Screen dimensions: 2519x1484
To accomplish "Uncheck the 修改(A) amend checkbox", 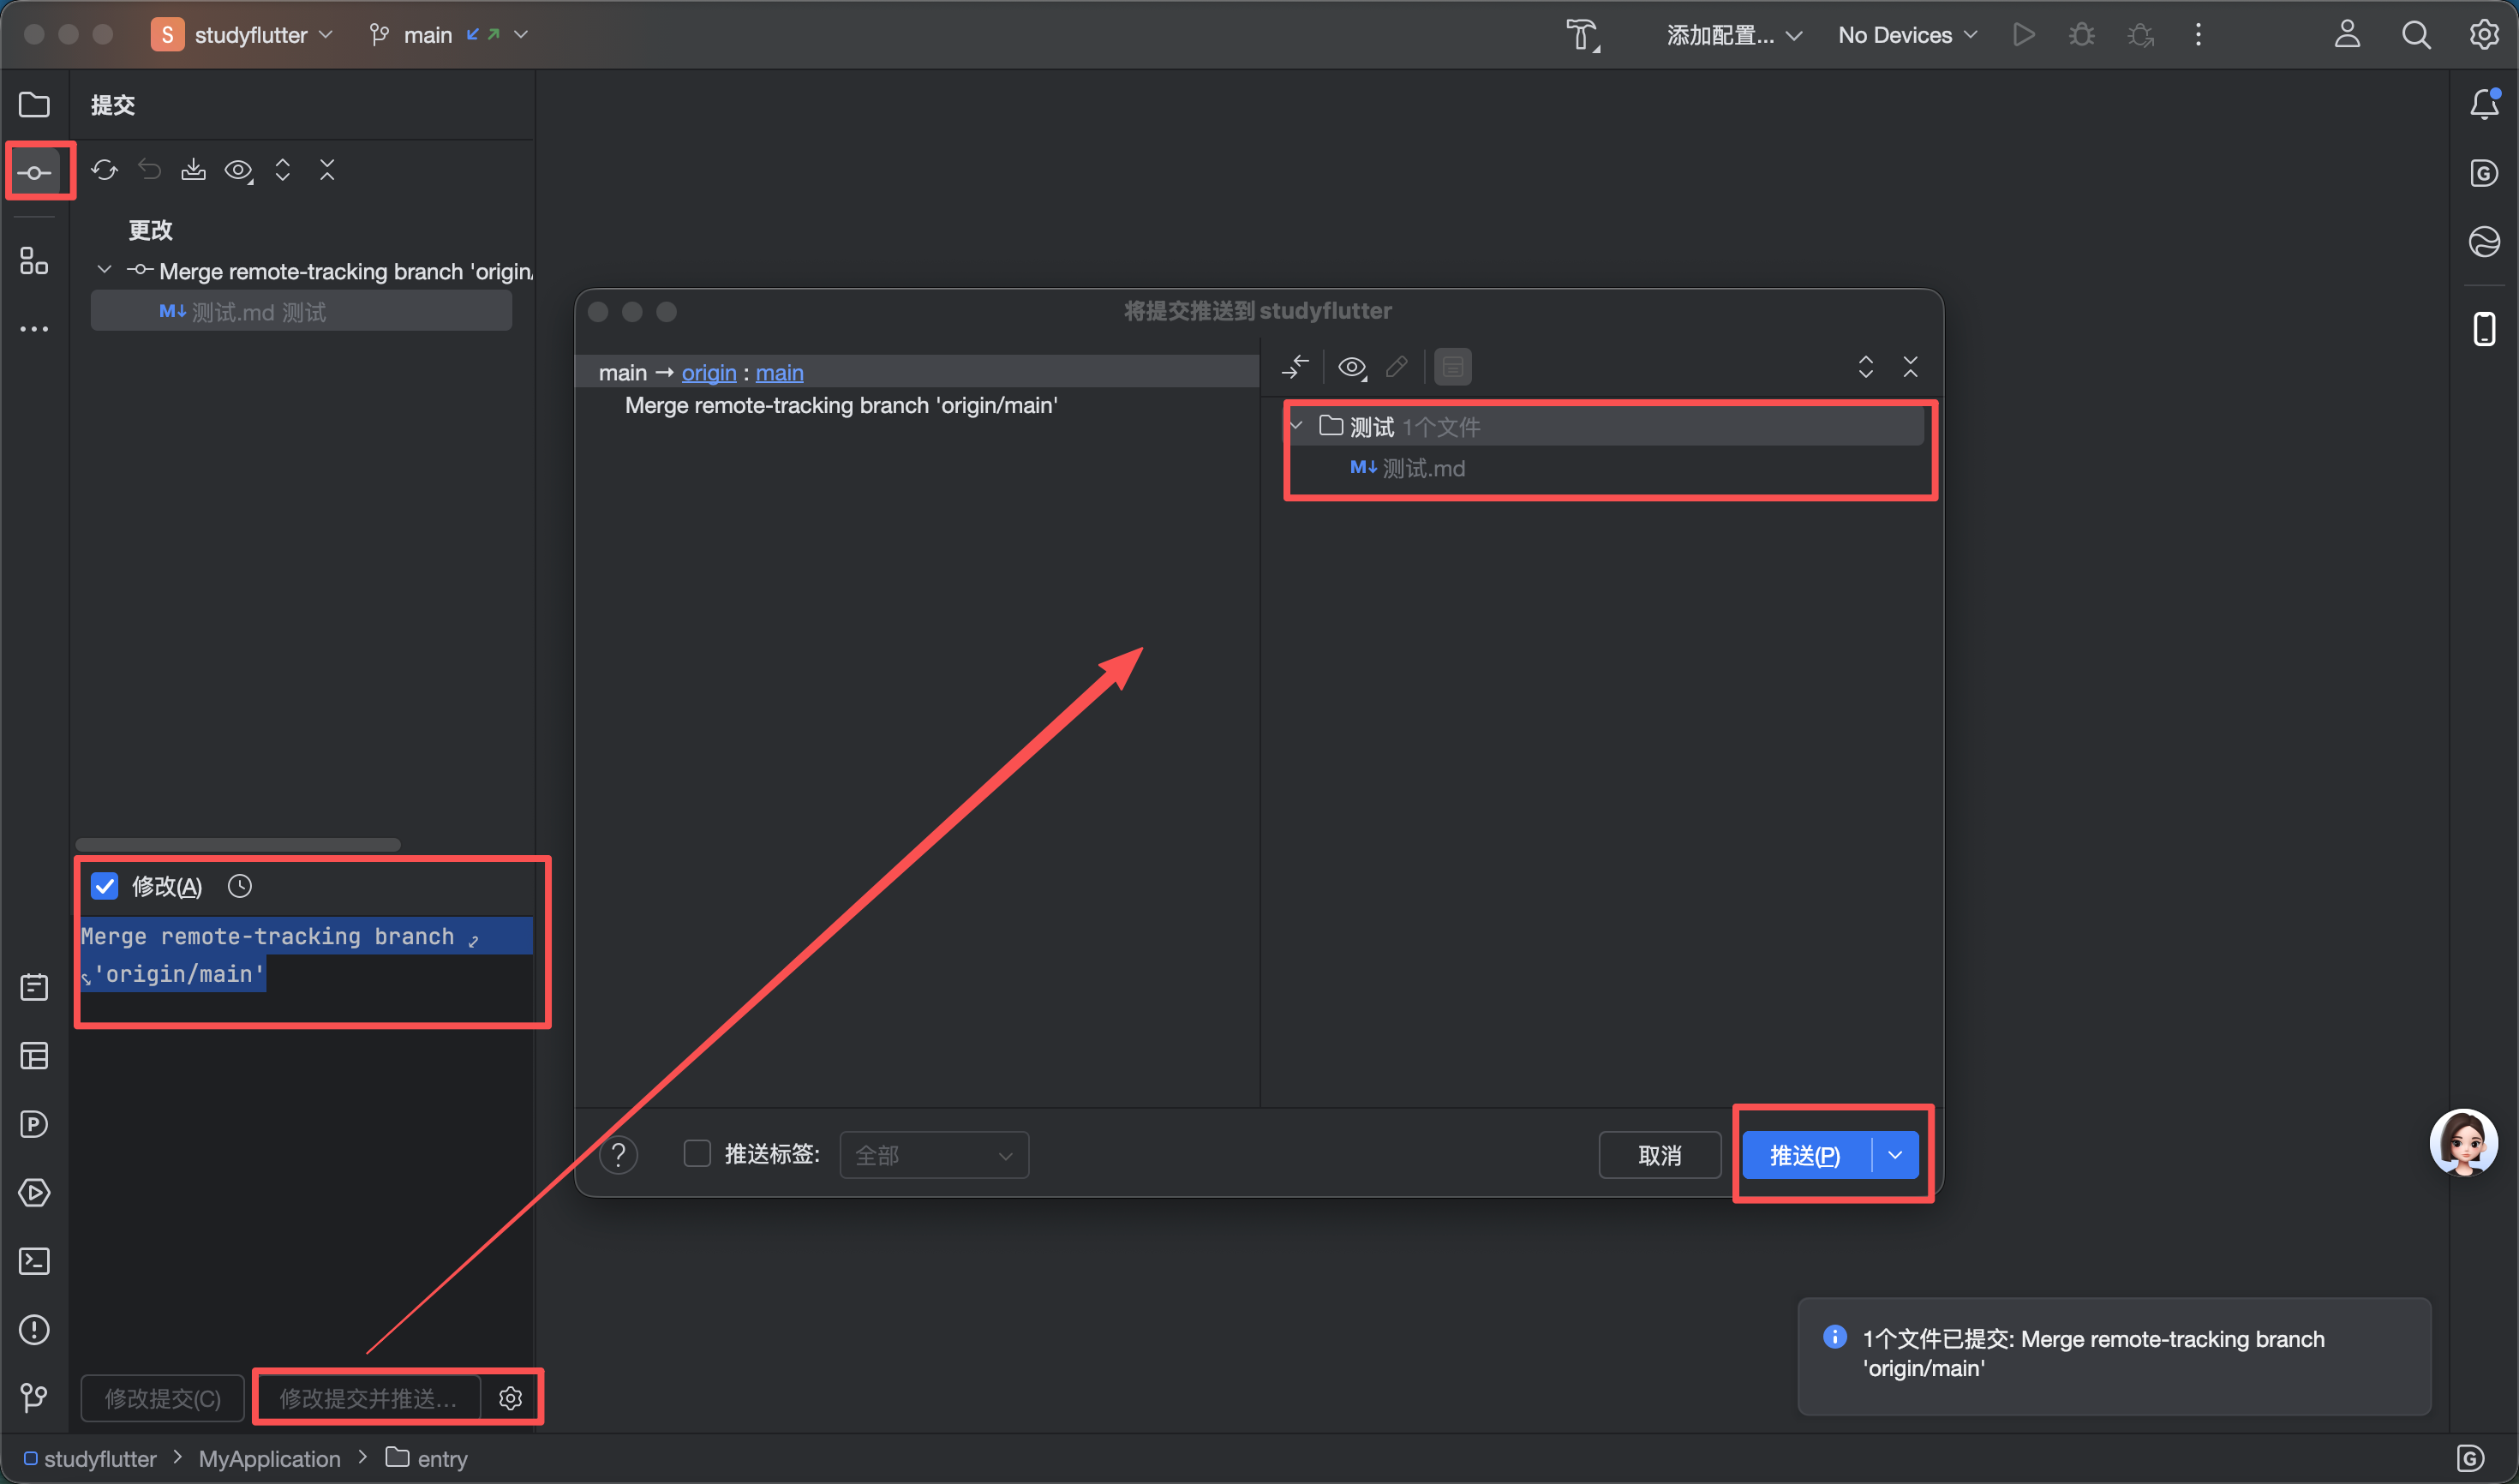I will (x=105, y=886).
